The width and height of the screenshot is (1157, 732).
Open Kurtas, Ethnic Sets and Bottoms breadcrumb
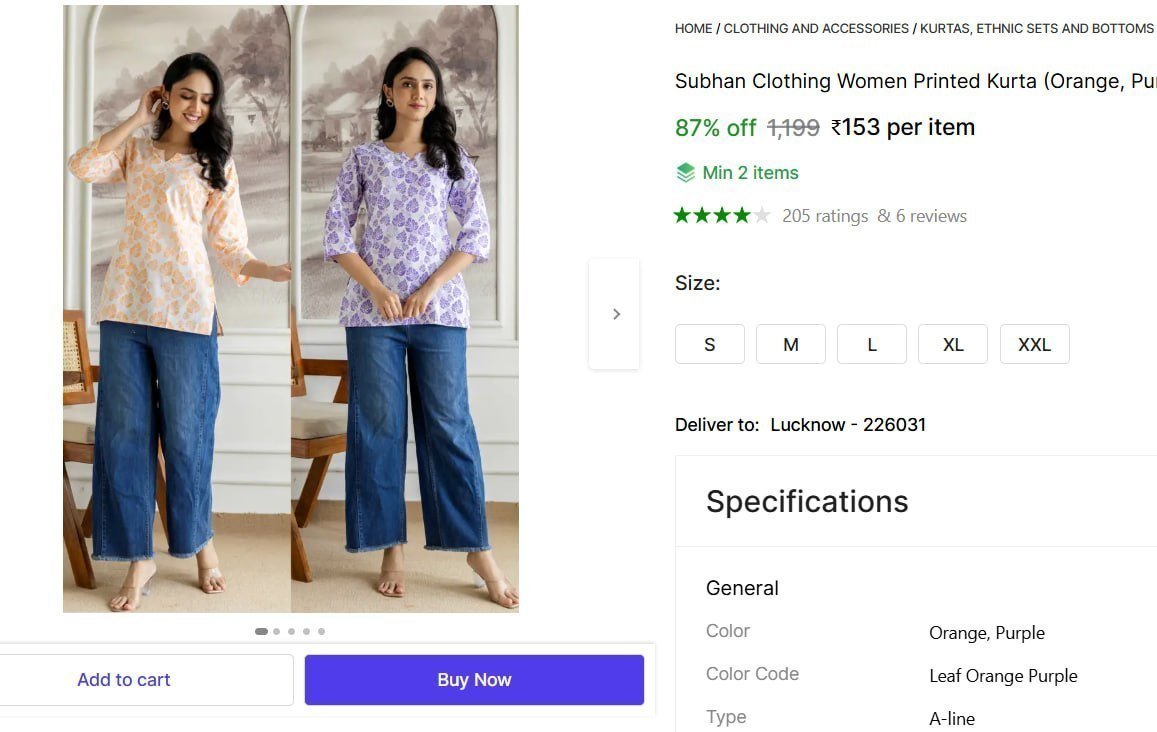coord(1037,29)
